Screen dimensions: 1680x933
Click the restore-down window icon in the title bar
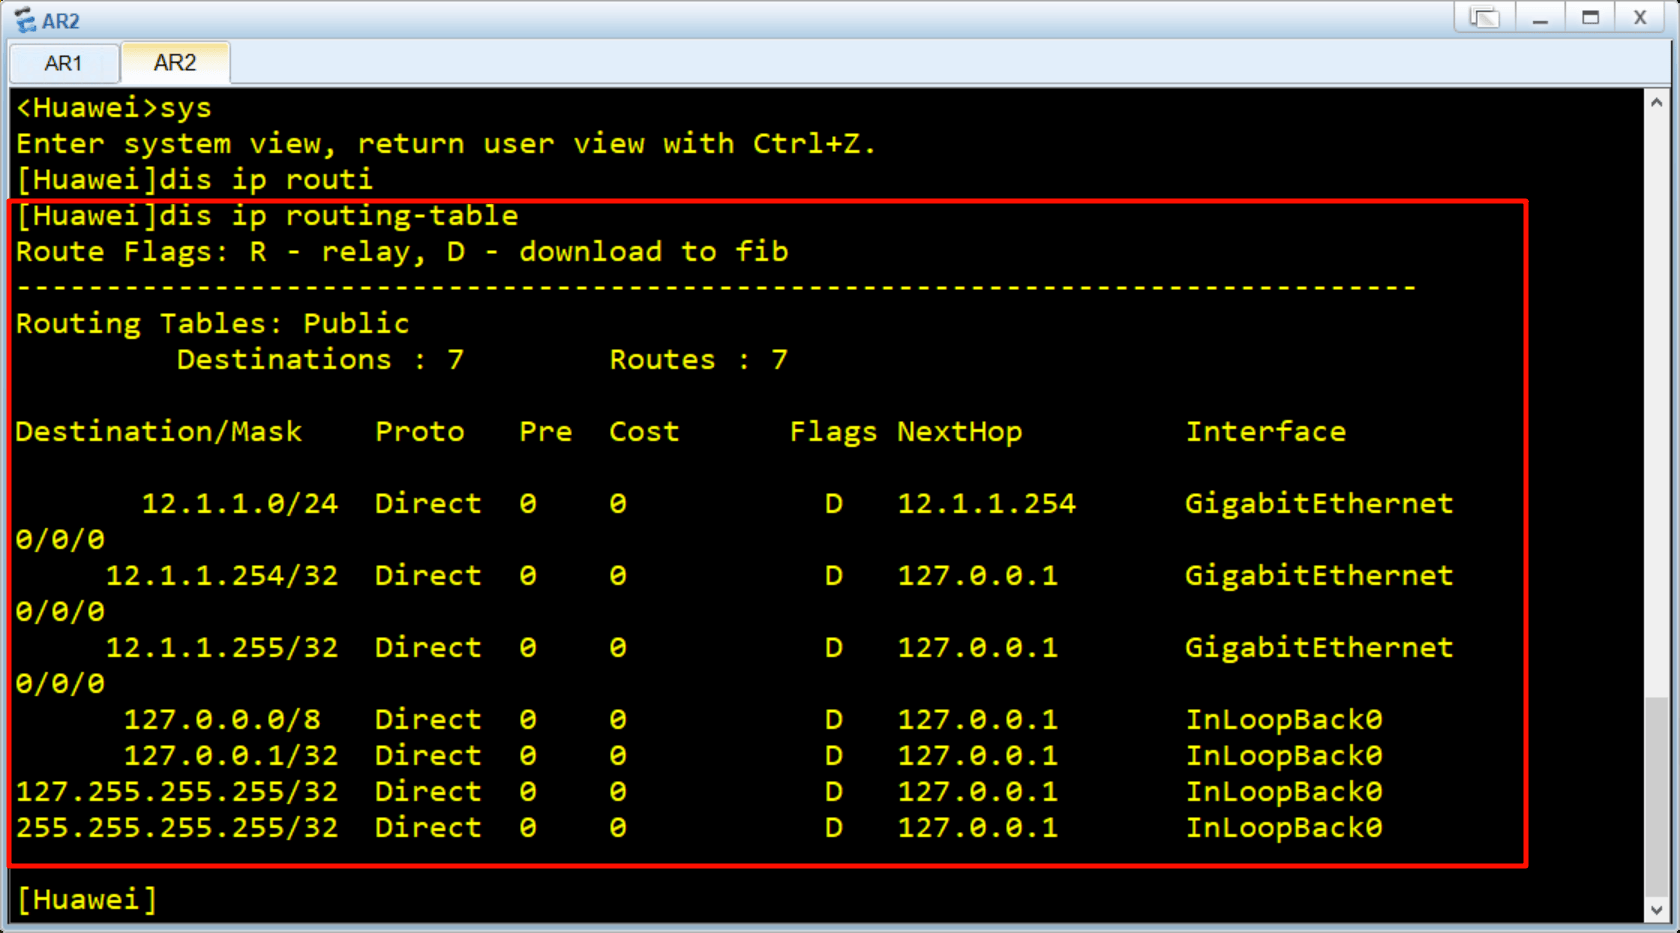[1485, 18]
